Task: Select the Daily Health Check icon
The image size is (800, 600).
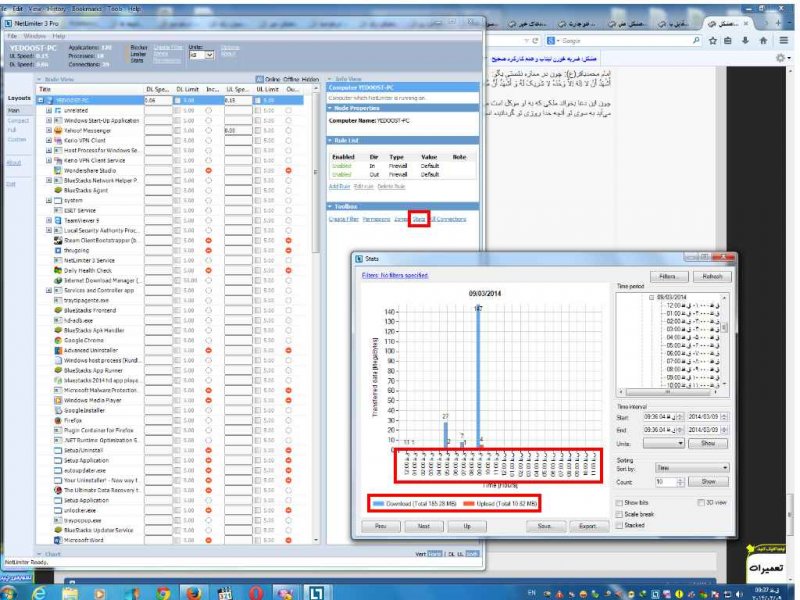Action: pyautogui.click(x=58, y=270)
